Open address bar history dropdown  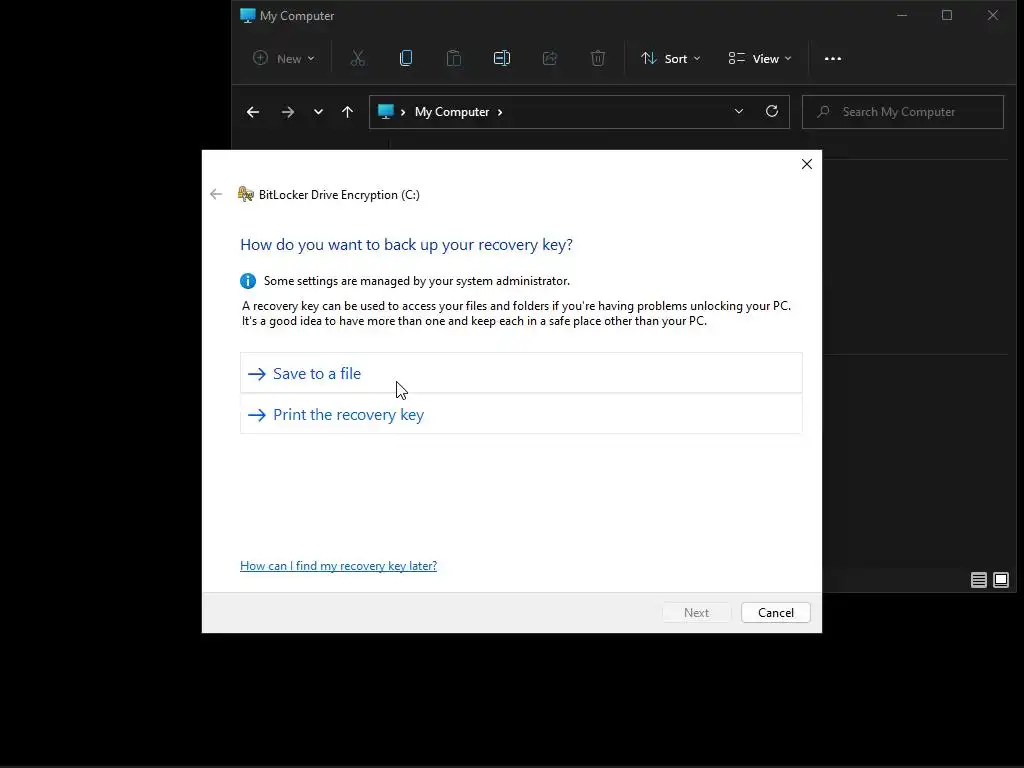click(739, 112)
